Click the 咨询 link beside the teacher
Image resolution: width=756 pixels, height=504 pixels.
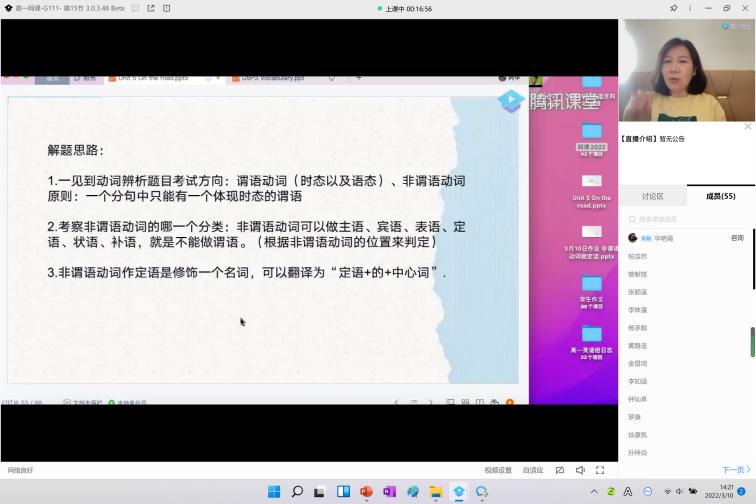737,238
